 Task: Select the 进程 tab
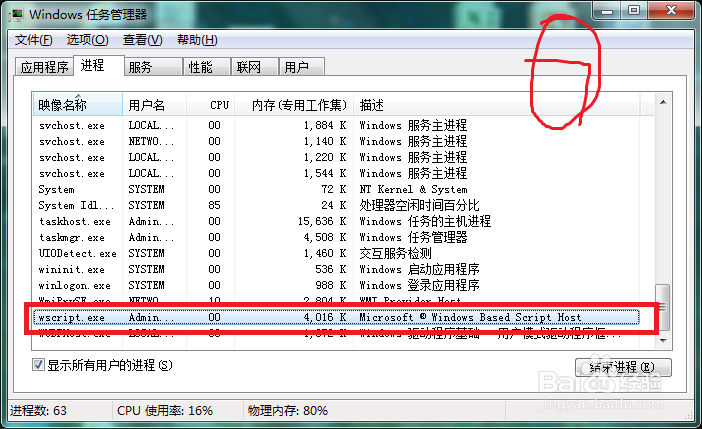[x=98, y=66]
